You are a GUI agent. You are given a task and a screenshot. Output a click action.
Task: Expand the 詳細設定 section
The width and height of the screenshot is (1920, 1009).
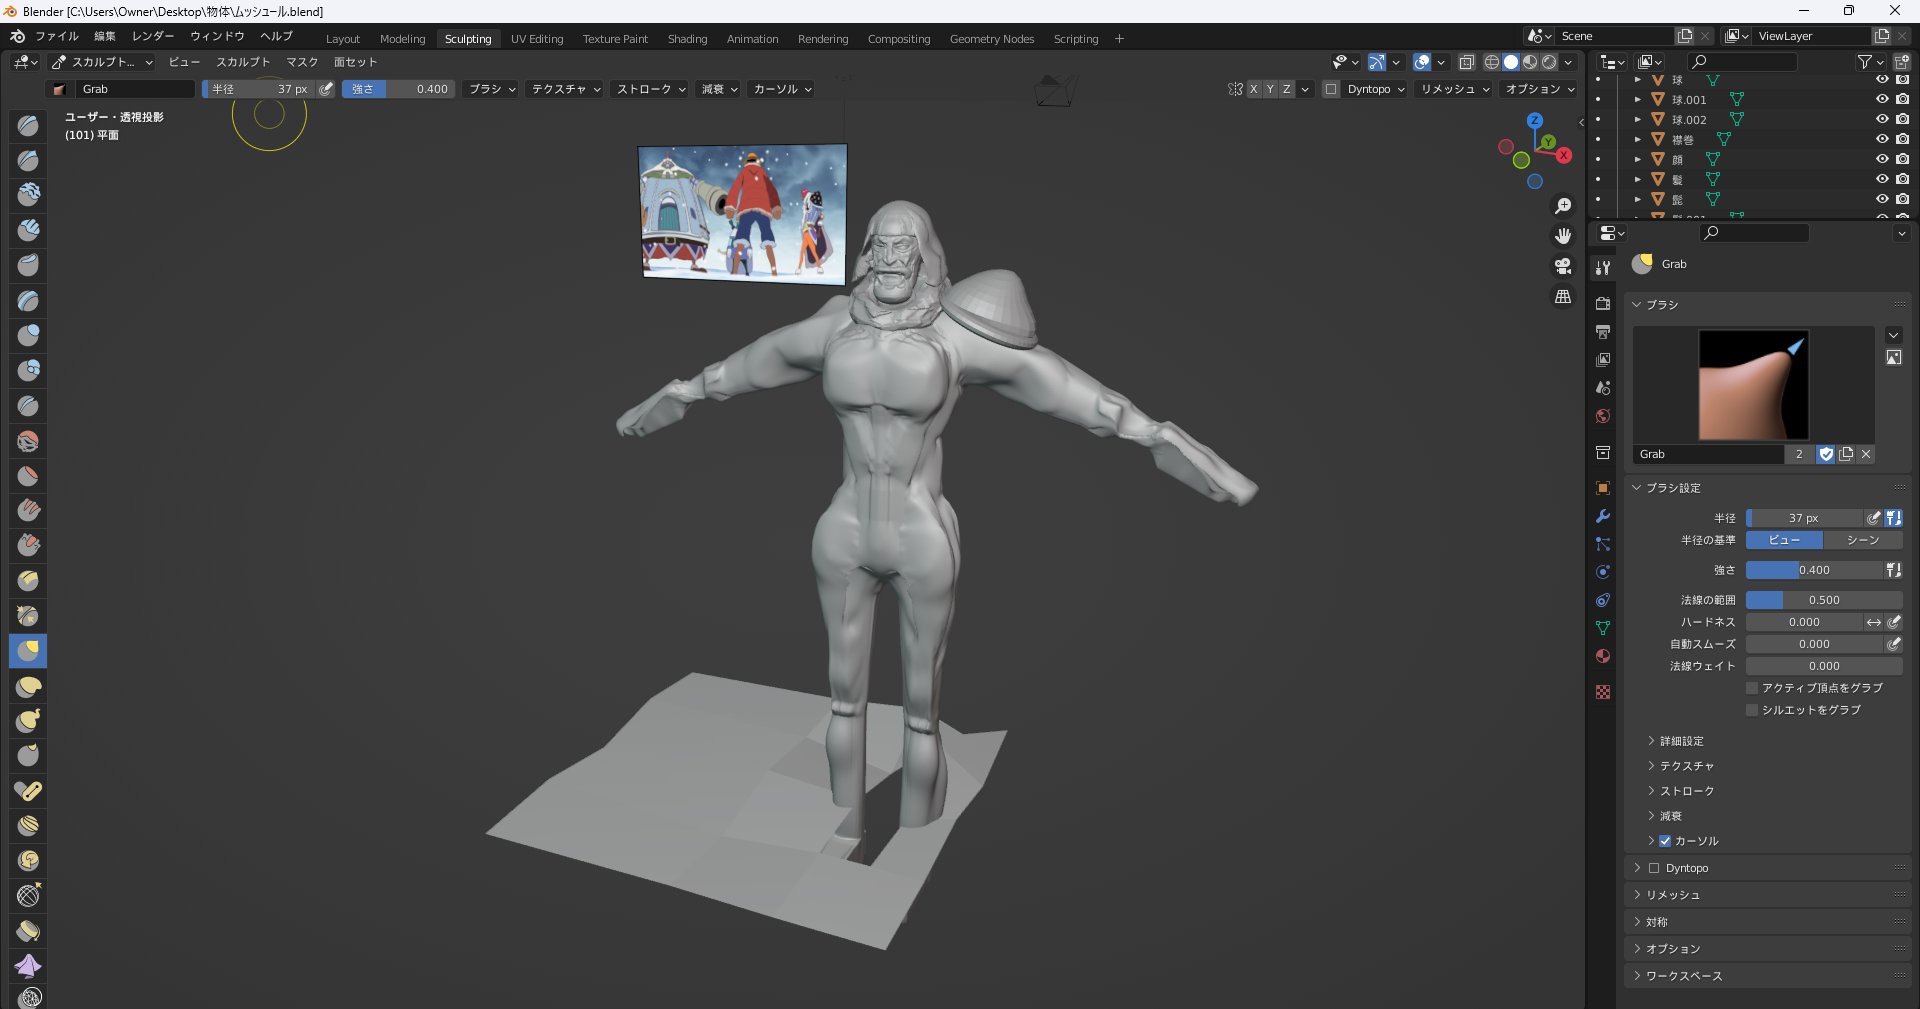[1681, 741]
